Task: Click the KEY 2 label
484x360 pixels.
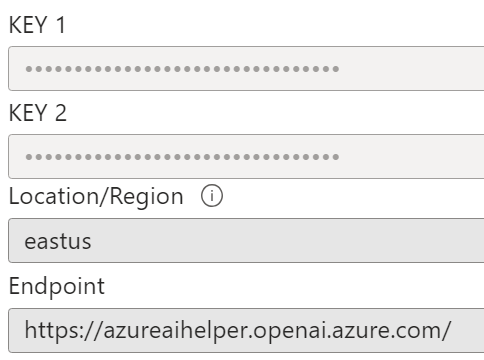Action: tap(38, 113)
